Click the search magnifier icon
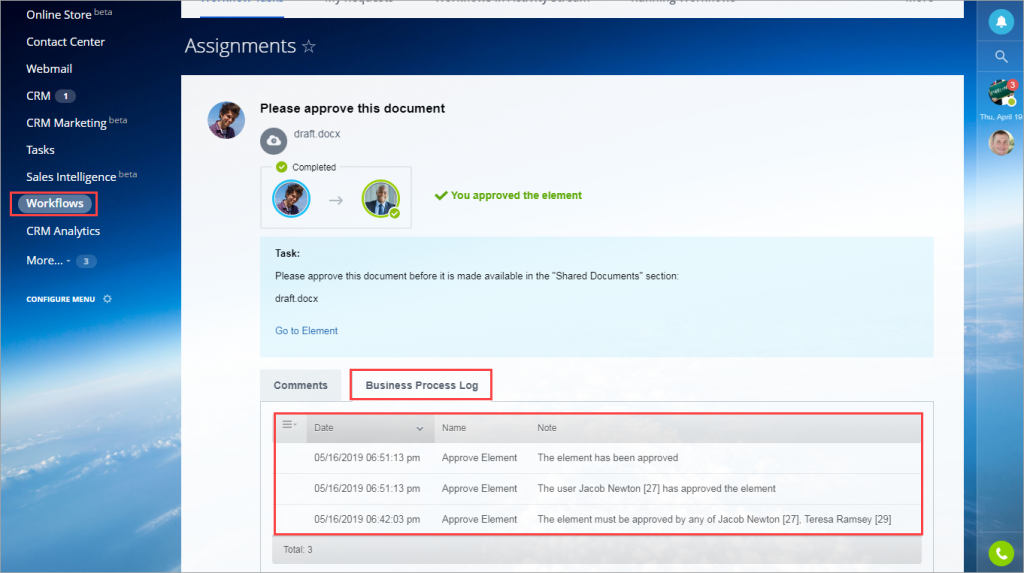Screen dimensions: 1024x573 [1000, 56]
